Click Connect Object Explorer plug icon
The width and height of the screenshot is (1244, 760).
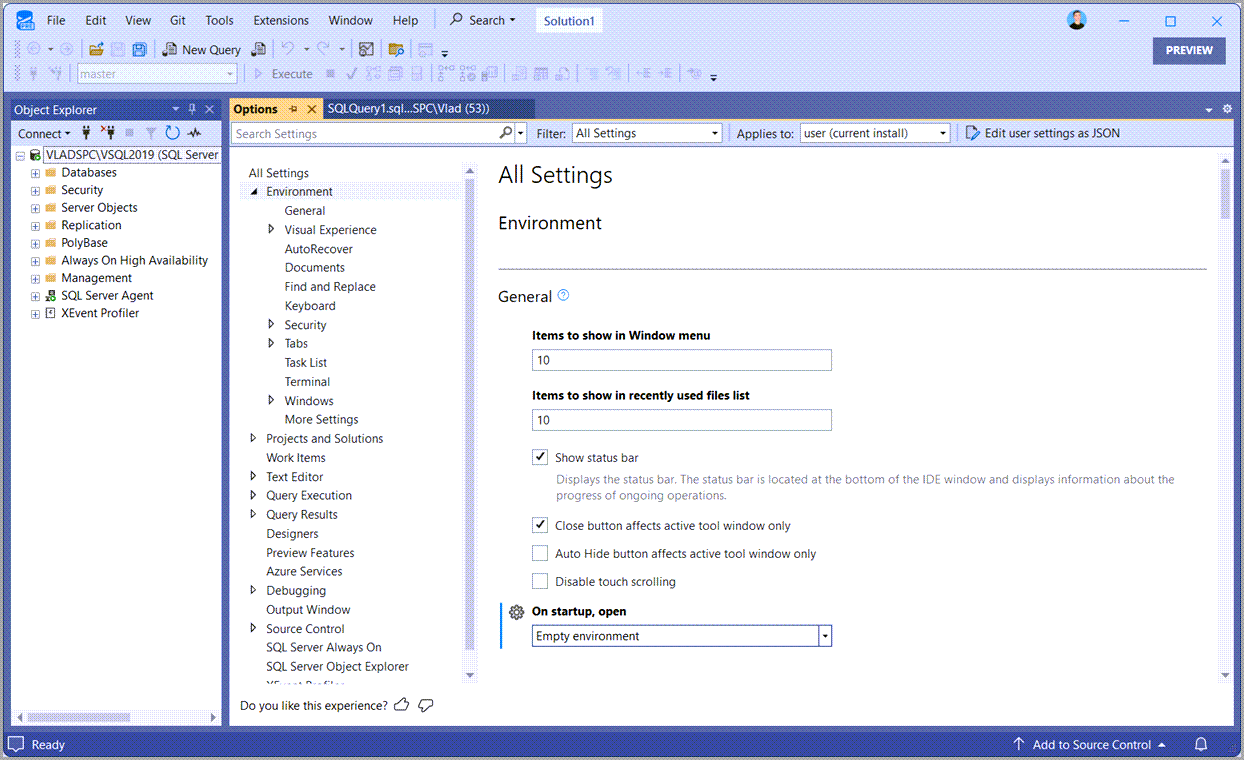coord(87,133)
